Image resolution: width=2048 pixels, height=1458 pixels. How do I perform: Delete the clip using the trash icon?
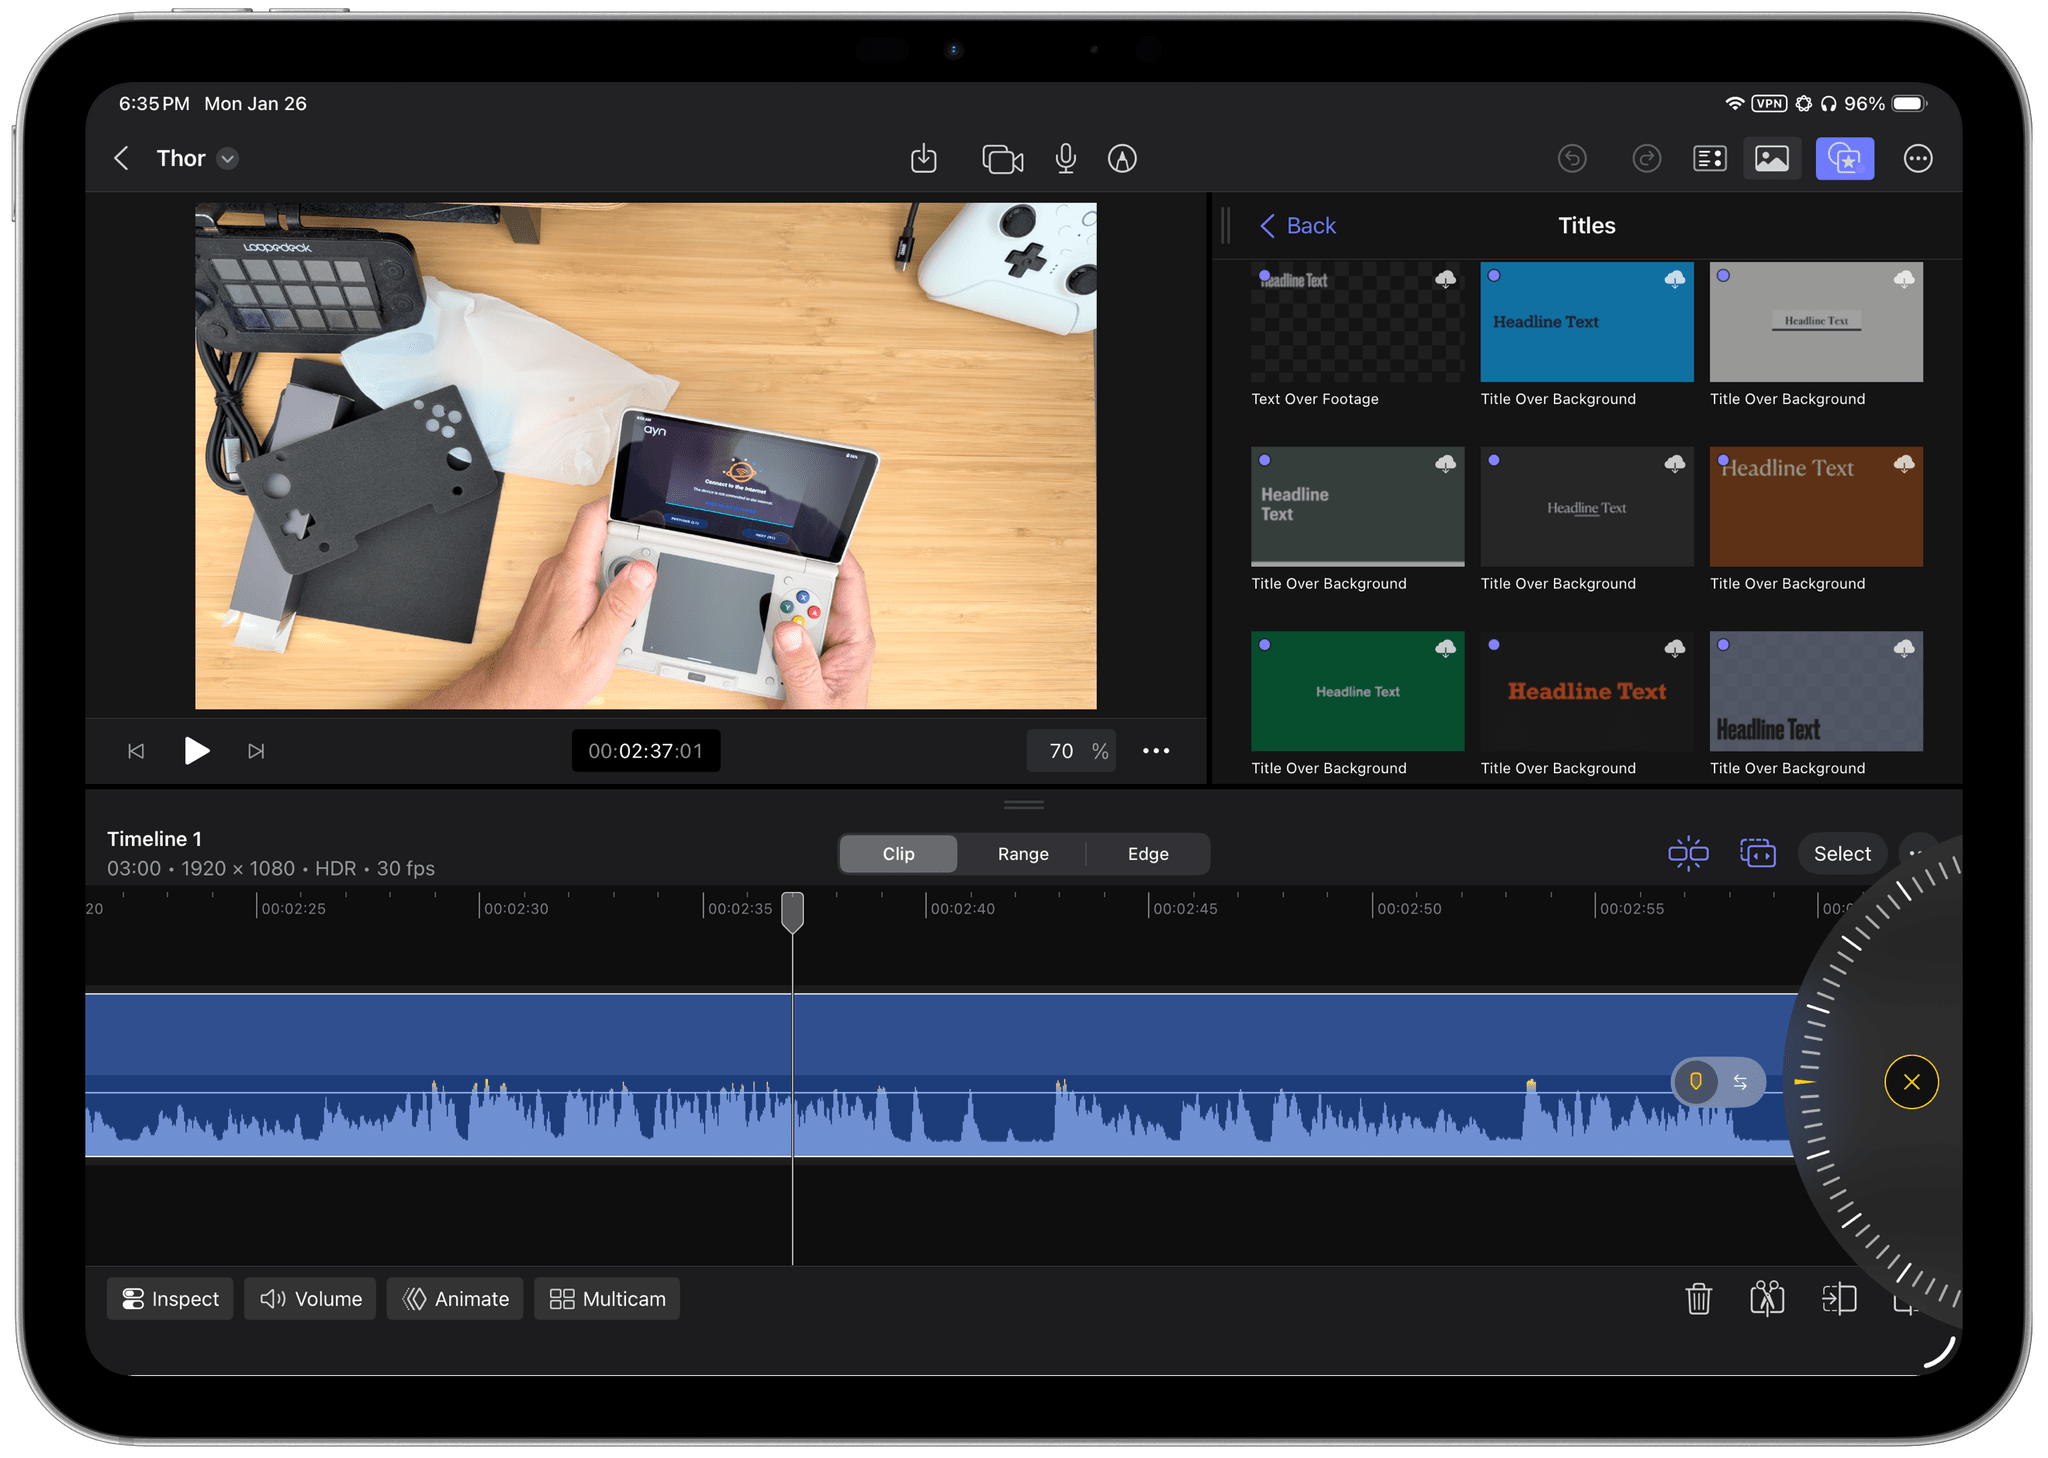coord(1700,1298)
